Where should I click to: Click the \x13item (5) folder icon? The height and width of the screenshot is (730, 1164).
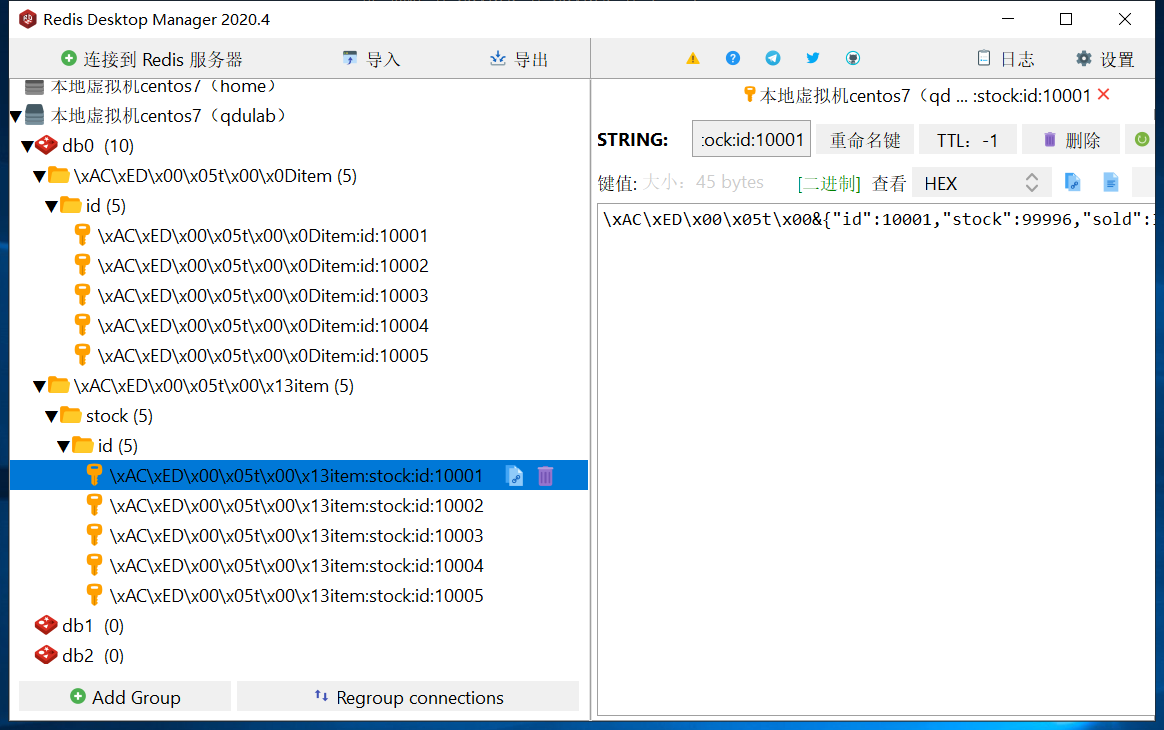59,385
